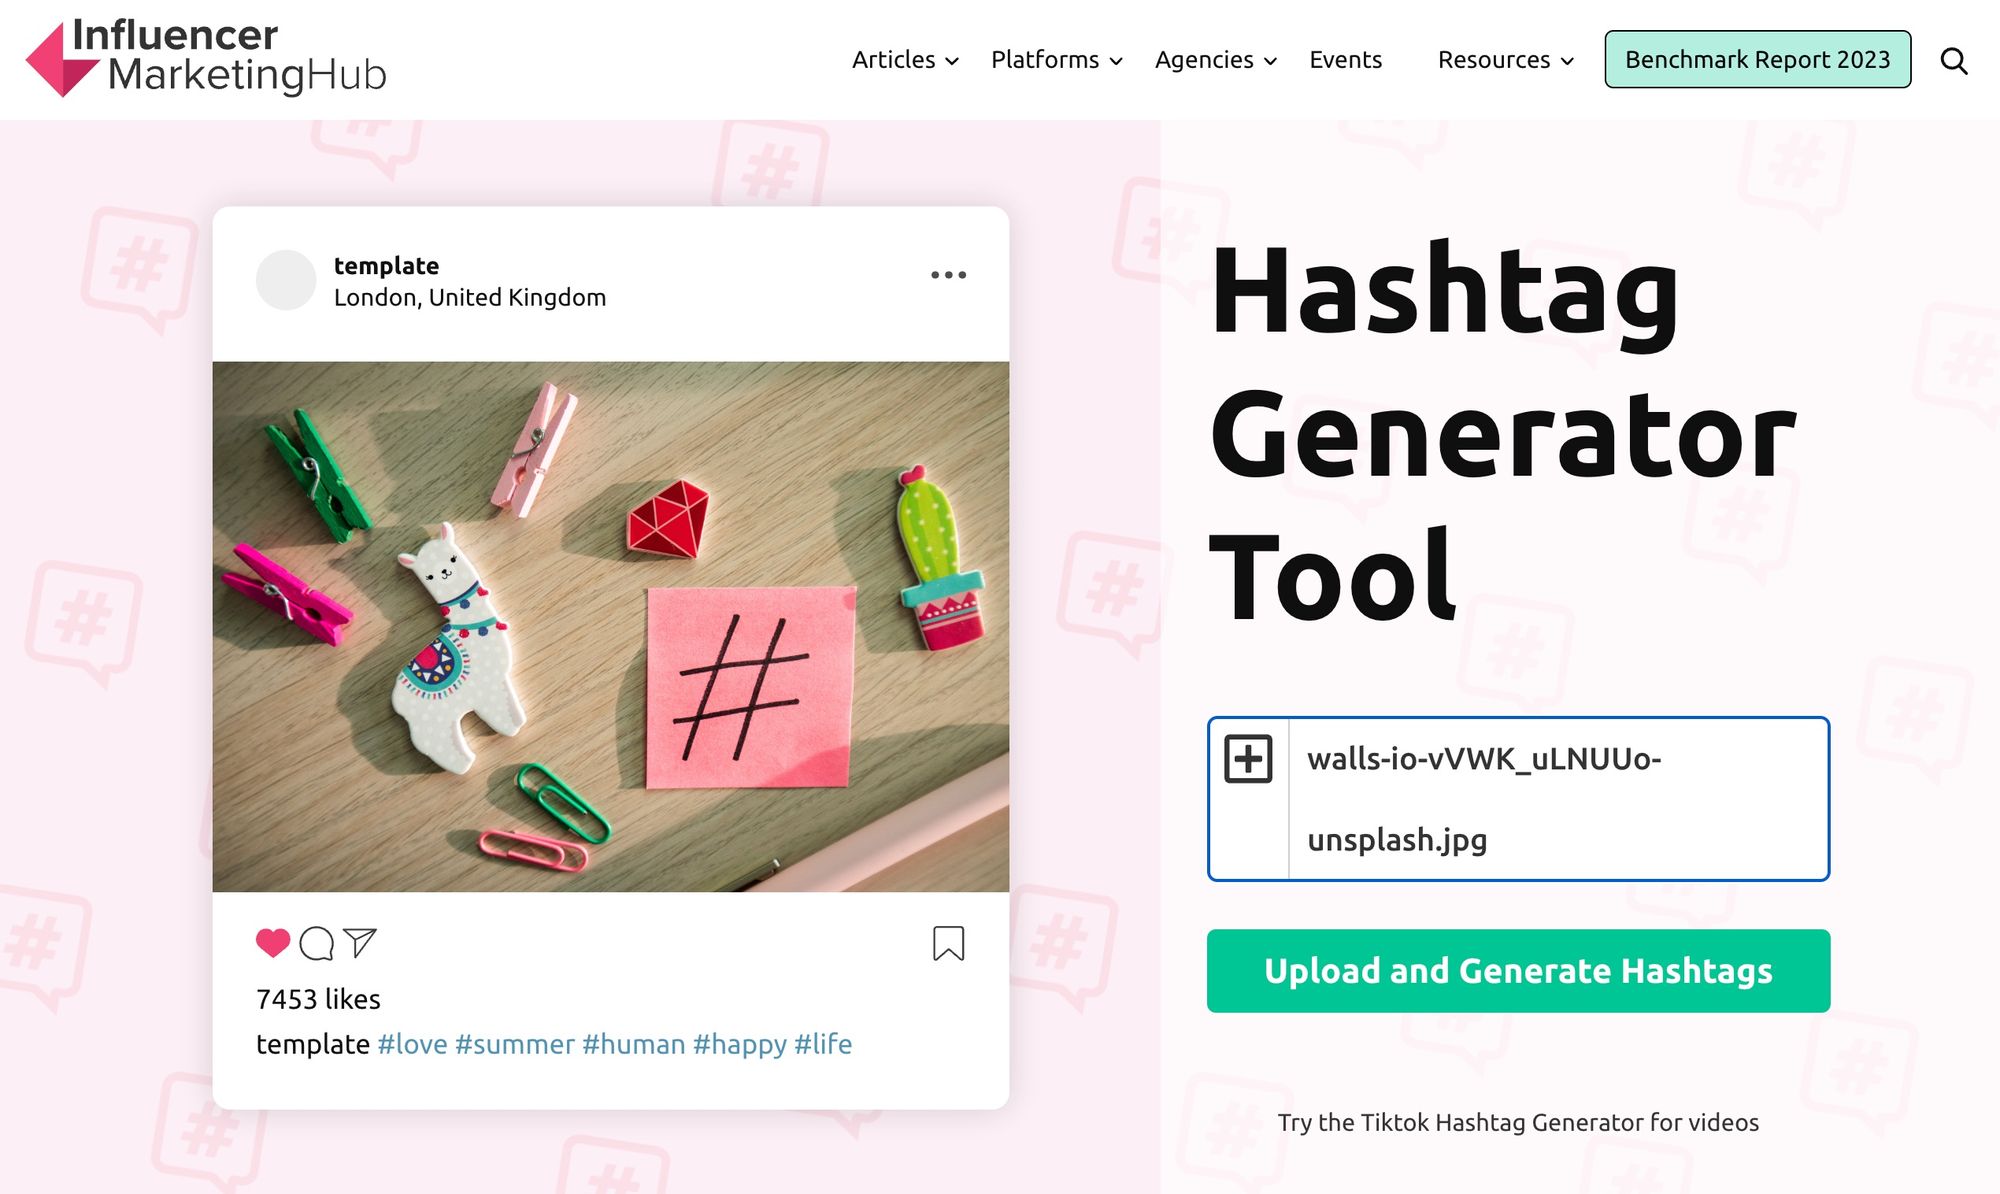Click the plus icon in the upload field
The width and height of the screenshot is (2000, 1194).
click(1249, 758)
